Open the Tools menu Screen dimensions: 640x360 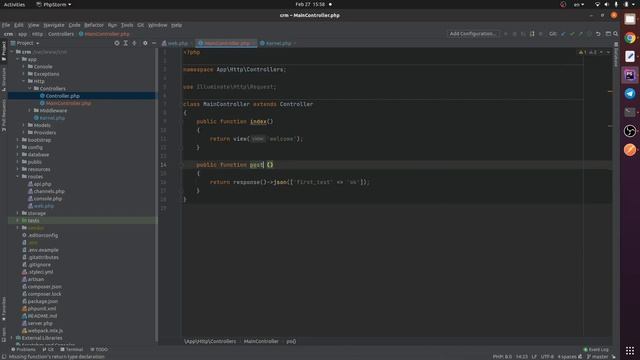(127, 25)
